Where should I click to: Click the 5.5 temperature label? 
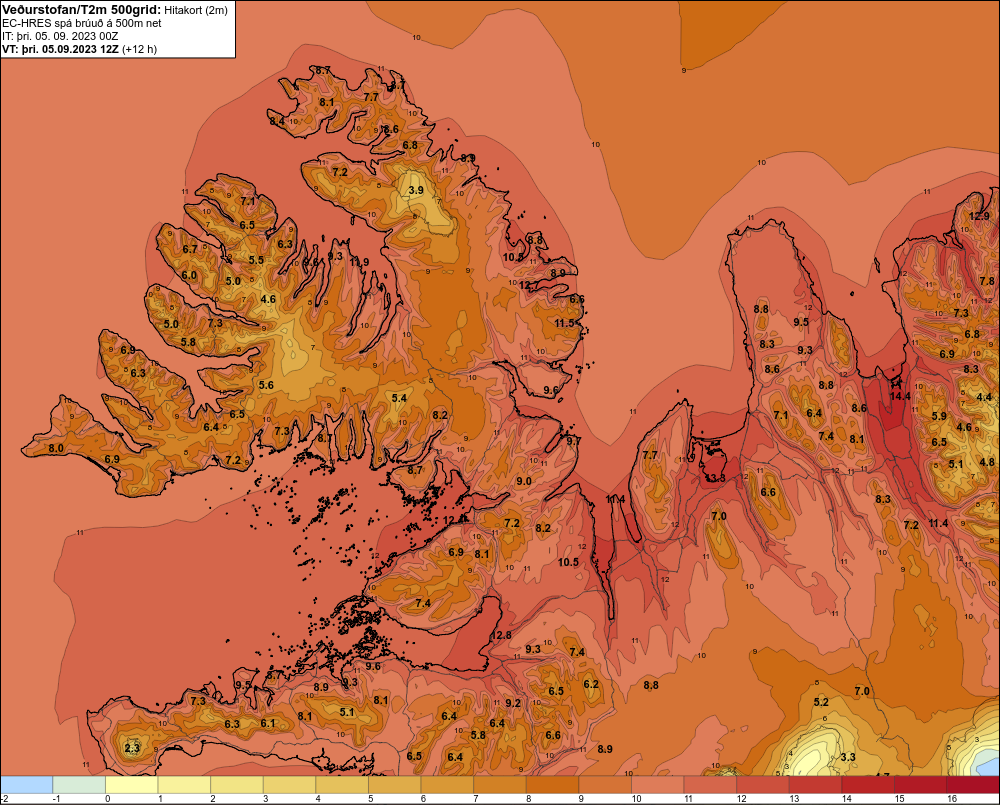pyautogui.click(x=256, y=260)
